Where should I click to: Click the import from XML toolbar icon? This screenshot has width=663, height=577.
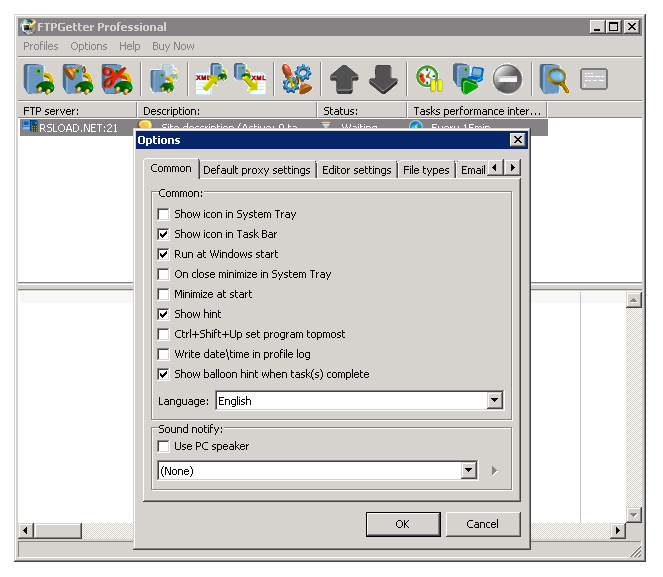(211, 79)
